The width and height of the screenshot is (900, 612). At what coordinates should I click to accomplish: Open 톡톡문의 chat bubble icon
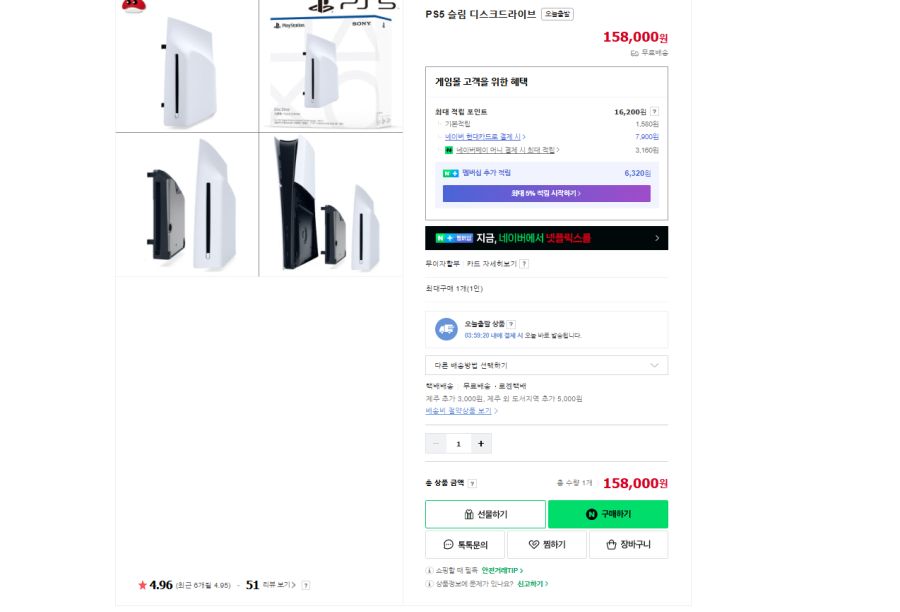point(448,544)
